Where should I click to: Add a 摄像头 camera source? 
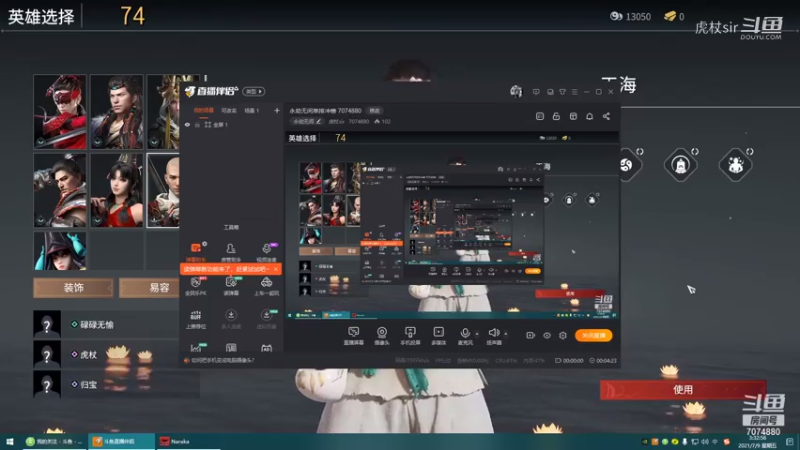coord(382,336)
